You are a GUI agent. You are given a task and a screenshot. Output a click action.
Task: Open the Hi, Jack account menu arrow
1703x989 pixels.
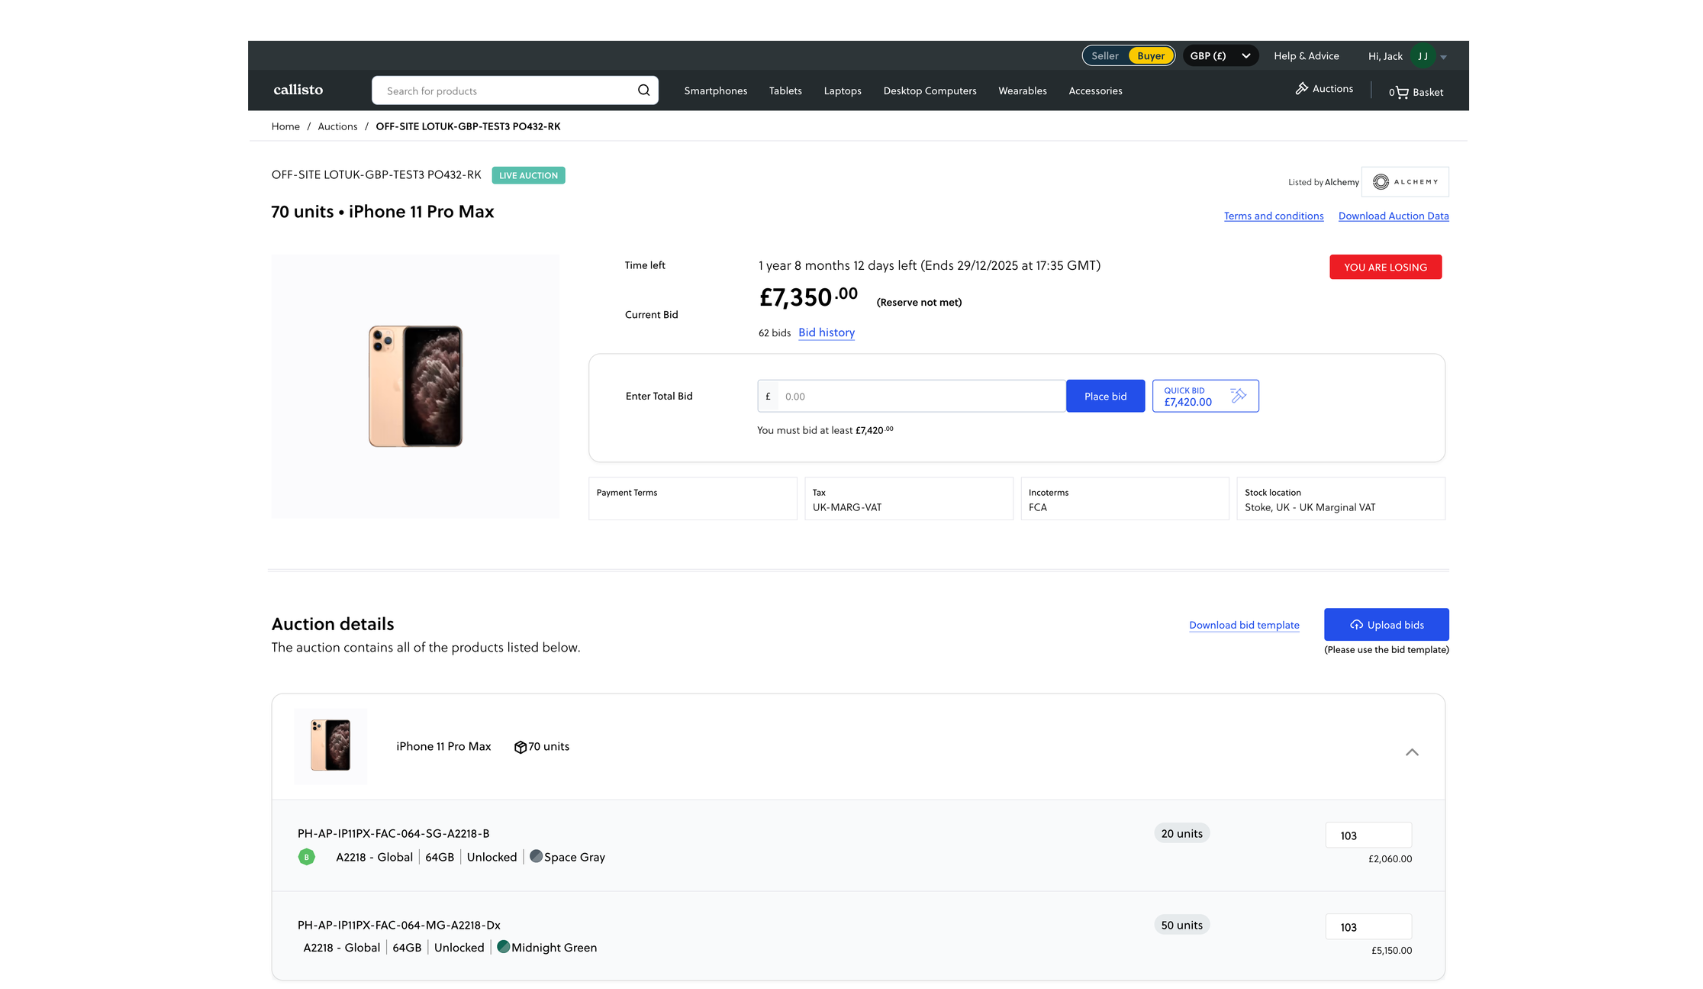1443,57
